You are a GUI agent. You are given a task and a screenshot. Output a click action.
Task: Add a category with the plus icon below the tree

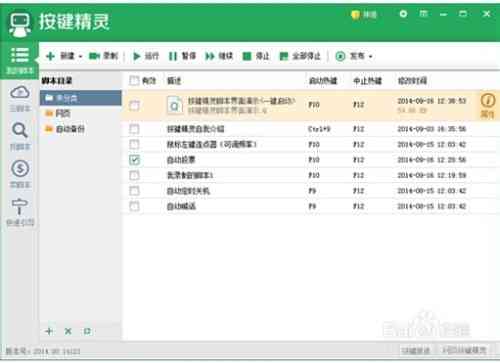[49, 331]
